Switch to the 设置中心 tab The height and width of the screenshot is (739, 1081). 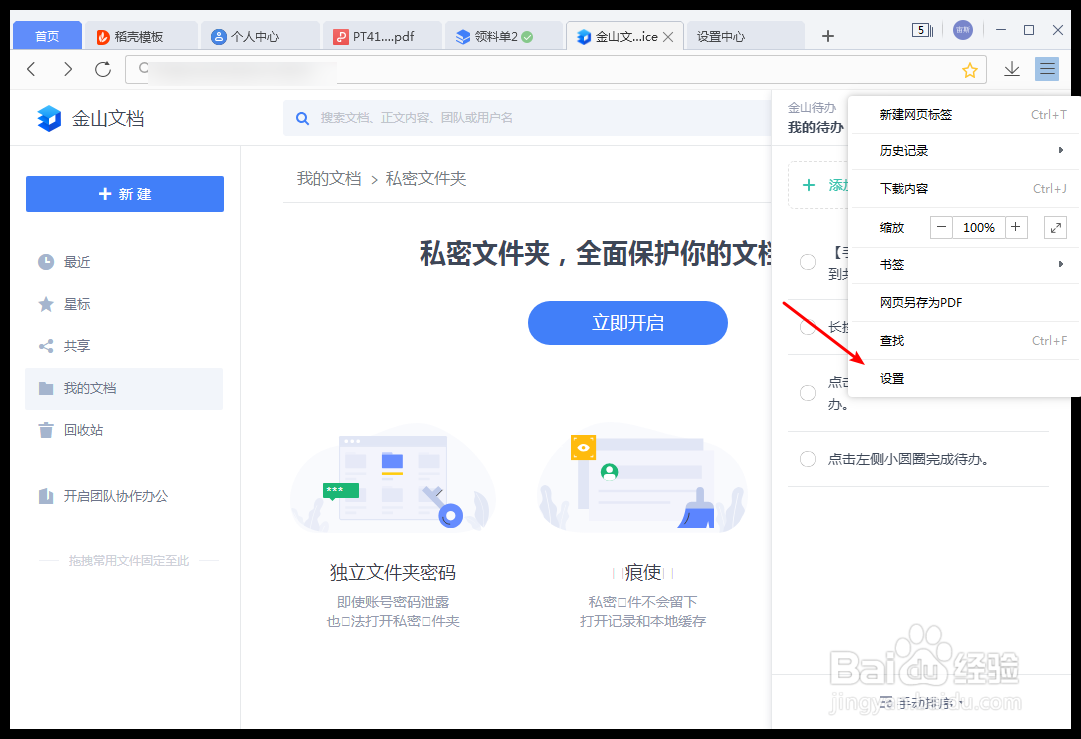click(745, 36)
